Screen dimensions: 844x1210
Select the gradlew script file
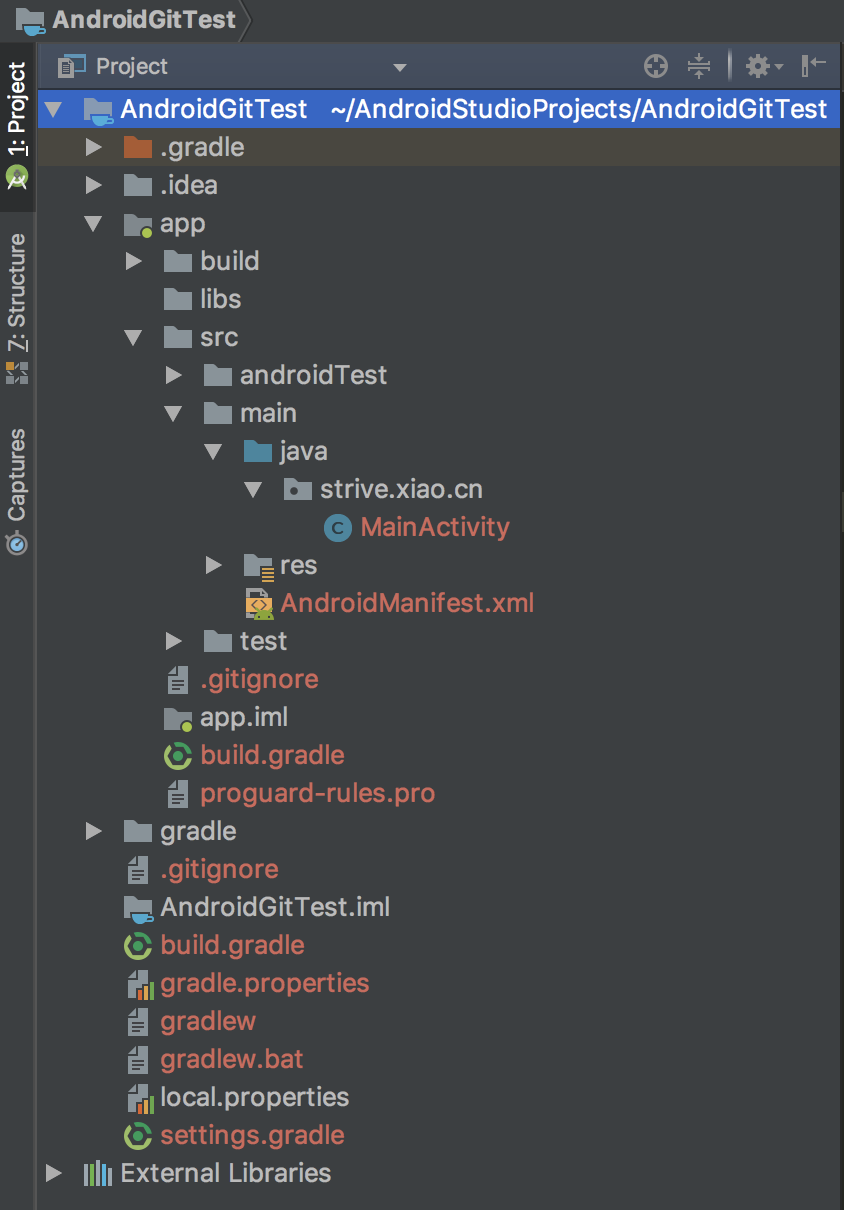[208, 1022]
